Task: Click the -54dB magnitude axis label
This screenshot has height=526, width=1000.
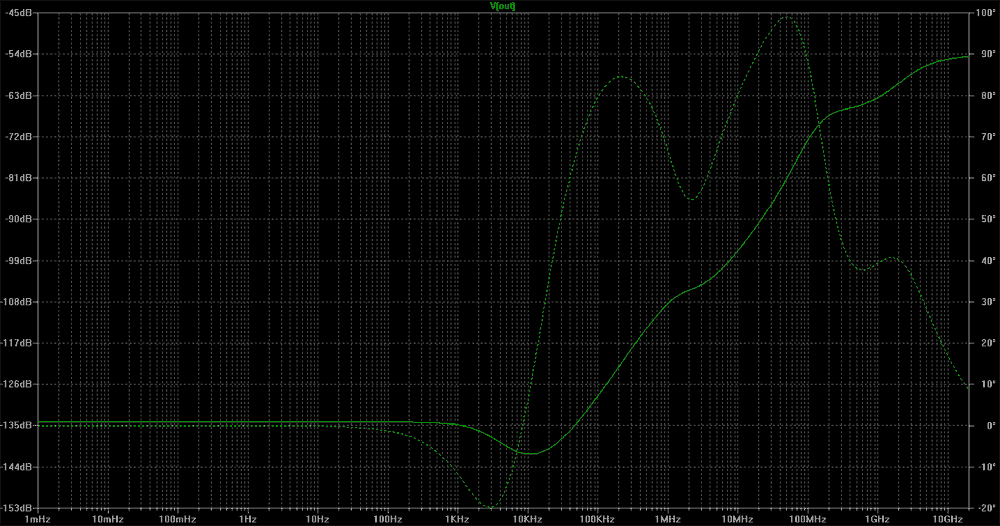Action: coord(19,54)
